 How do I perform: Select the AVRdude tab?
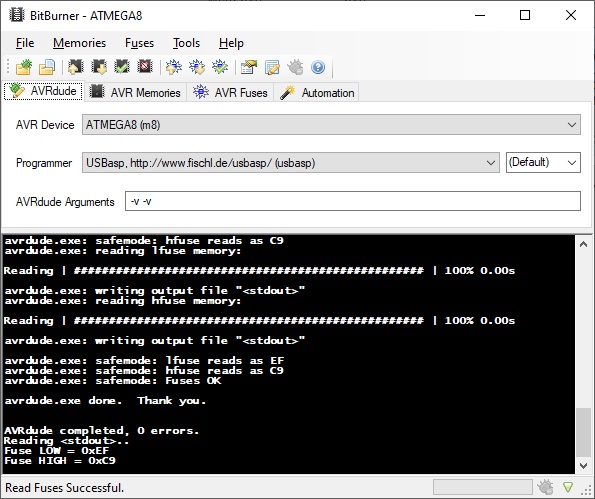[x=43, y=91]
